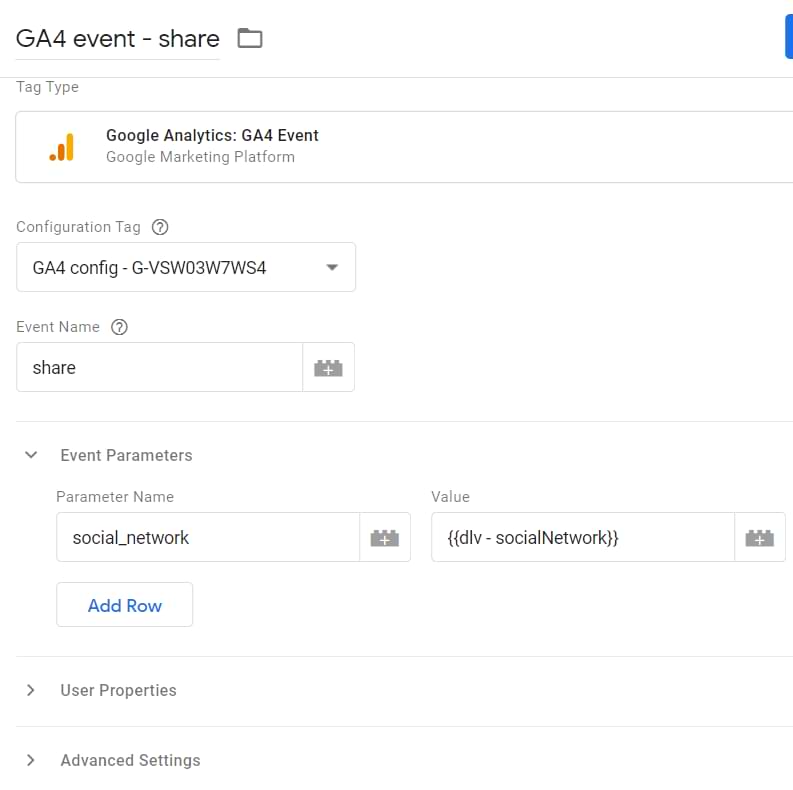
Task: Expand Advanced Settings using its chevron
Action: coord(31,760)
